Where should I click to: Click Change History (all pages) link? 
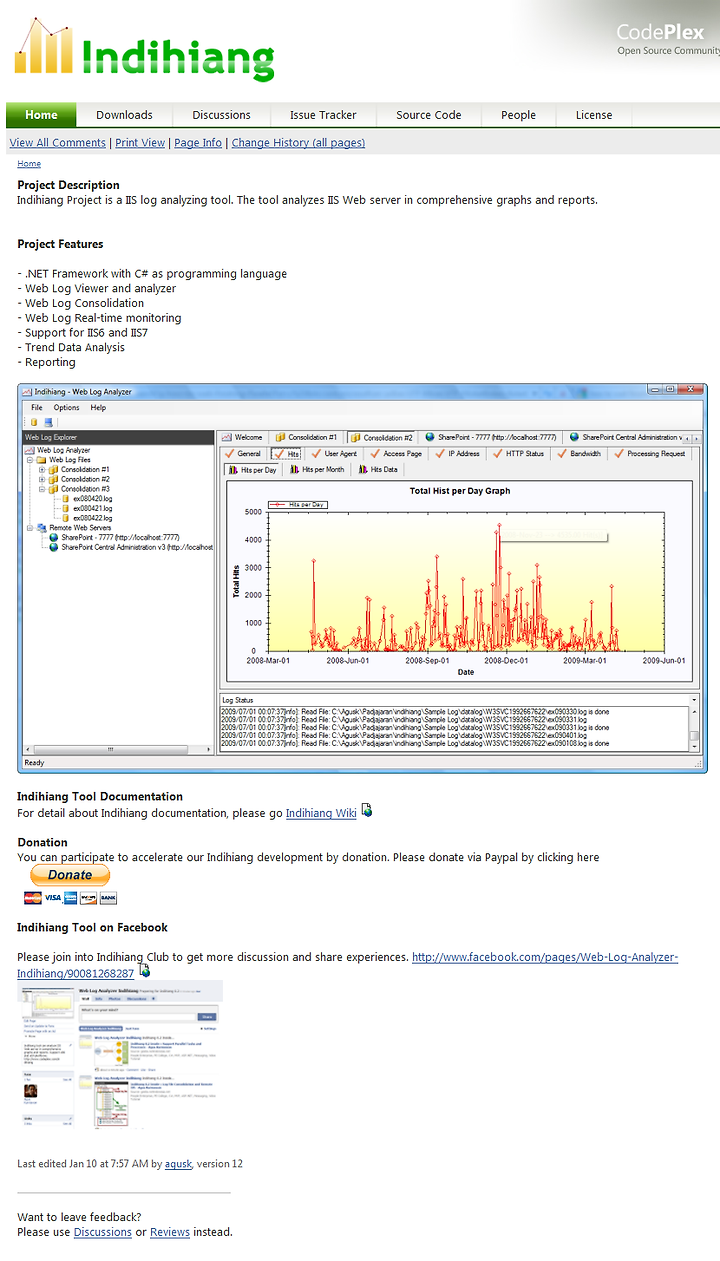click(298, 143)
